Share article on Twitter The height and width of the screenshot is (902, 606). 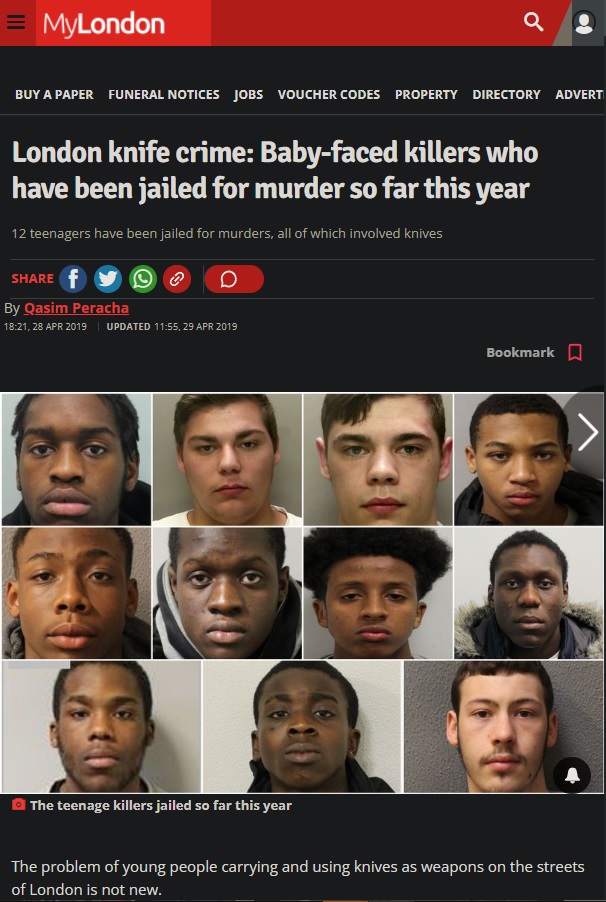coord(108,279)
